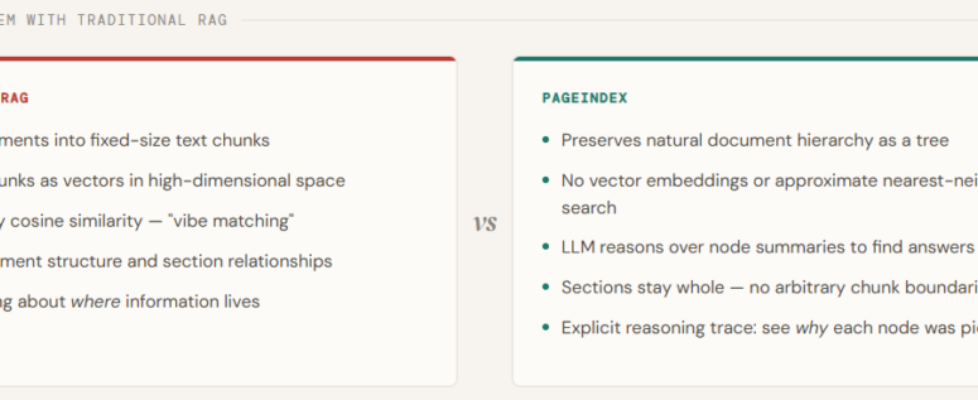This screenshot has width=978, height=400.
Task: Select "Preserves natural document hierarchy as a tree"
Action: pos(754,141)
